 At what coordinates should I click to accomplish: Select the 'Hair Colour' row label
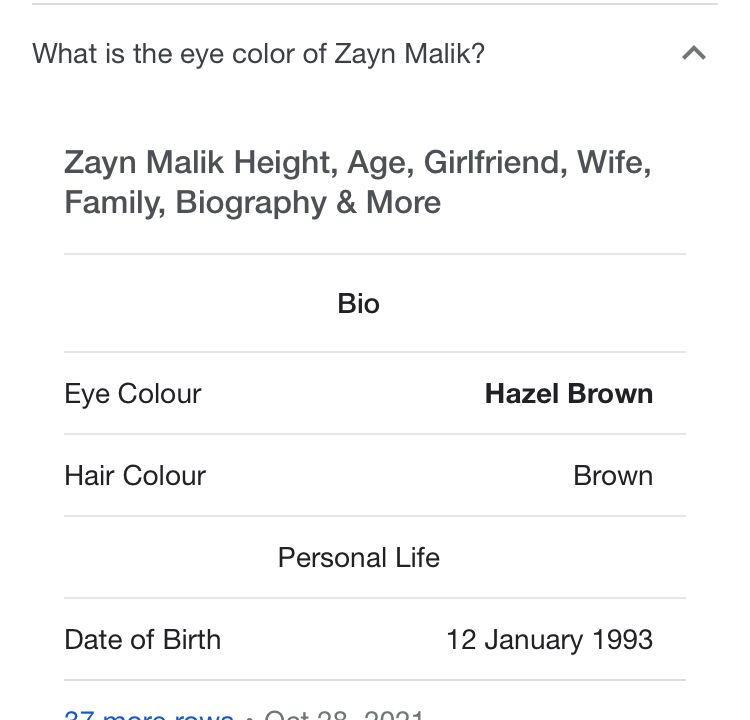[x=135, y=476]
